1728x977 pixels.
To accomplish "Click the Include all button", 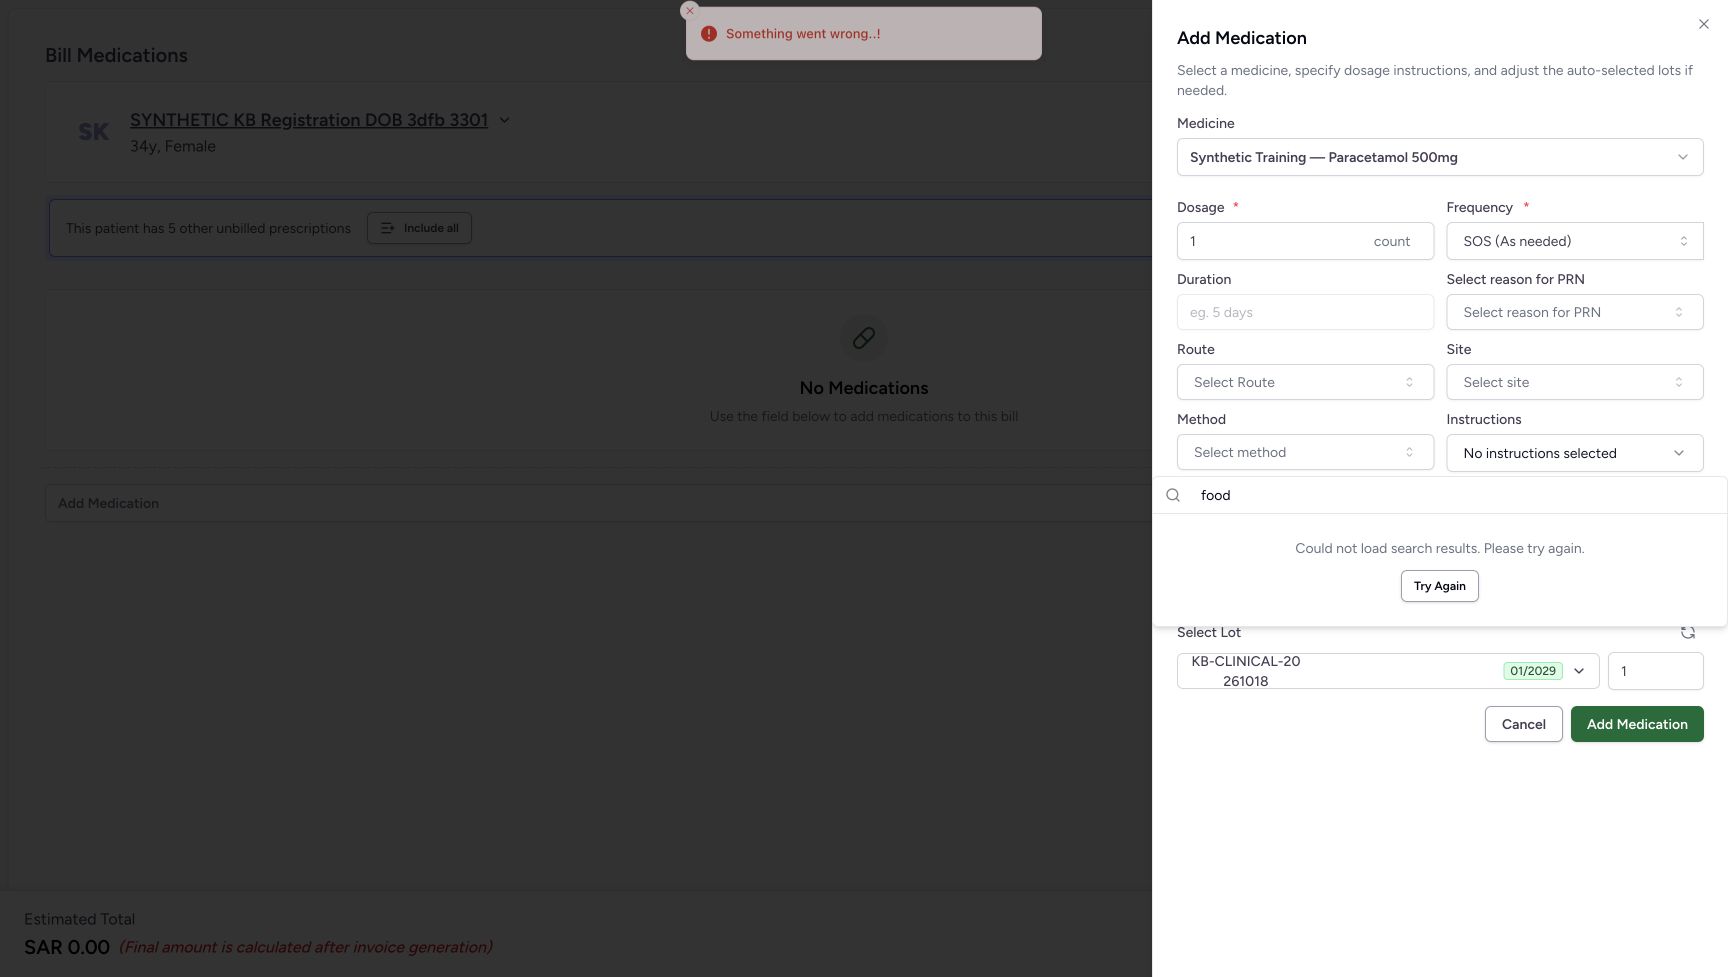I will [x=419, y=228].
